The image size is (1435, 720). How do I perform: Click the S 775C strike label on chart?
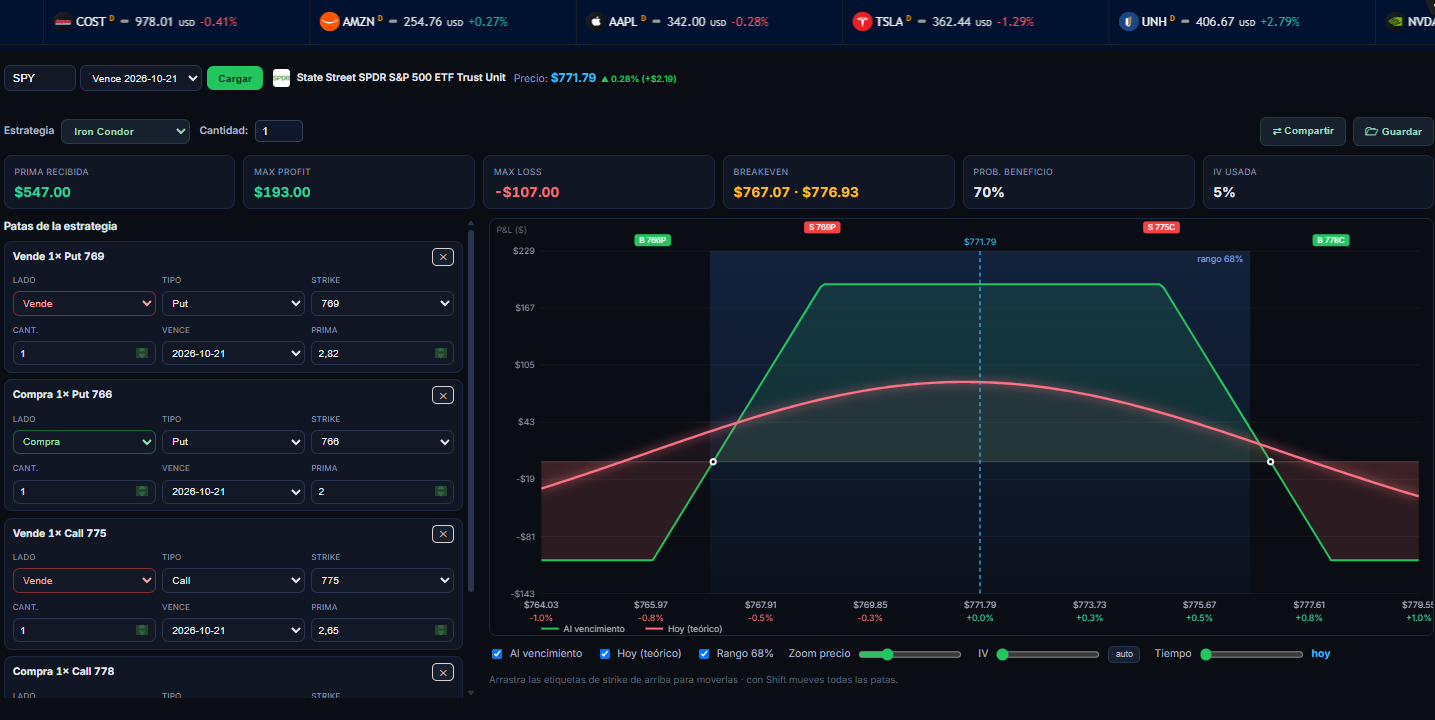click(x=1161, y=227)
